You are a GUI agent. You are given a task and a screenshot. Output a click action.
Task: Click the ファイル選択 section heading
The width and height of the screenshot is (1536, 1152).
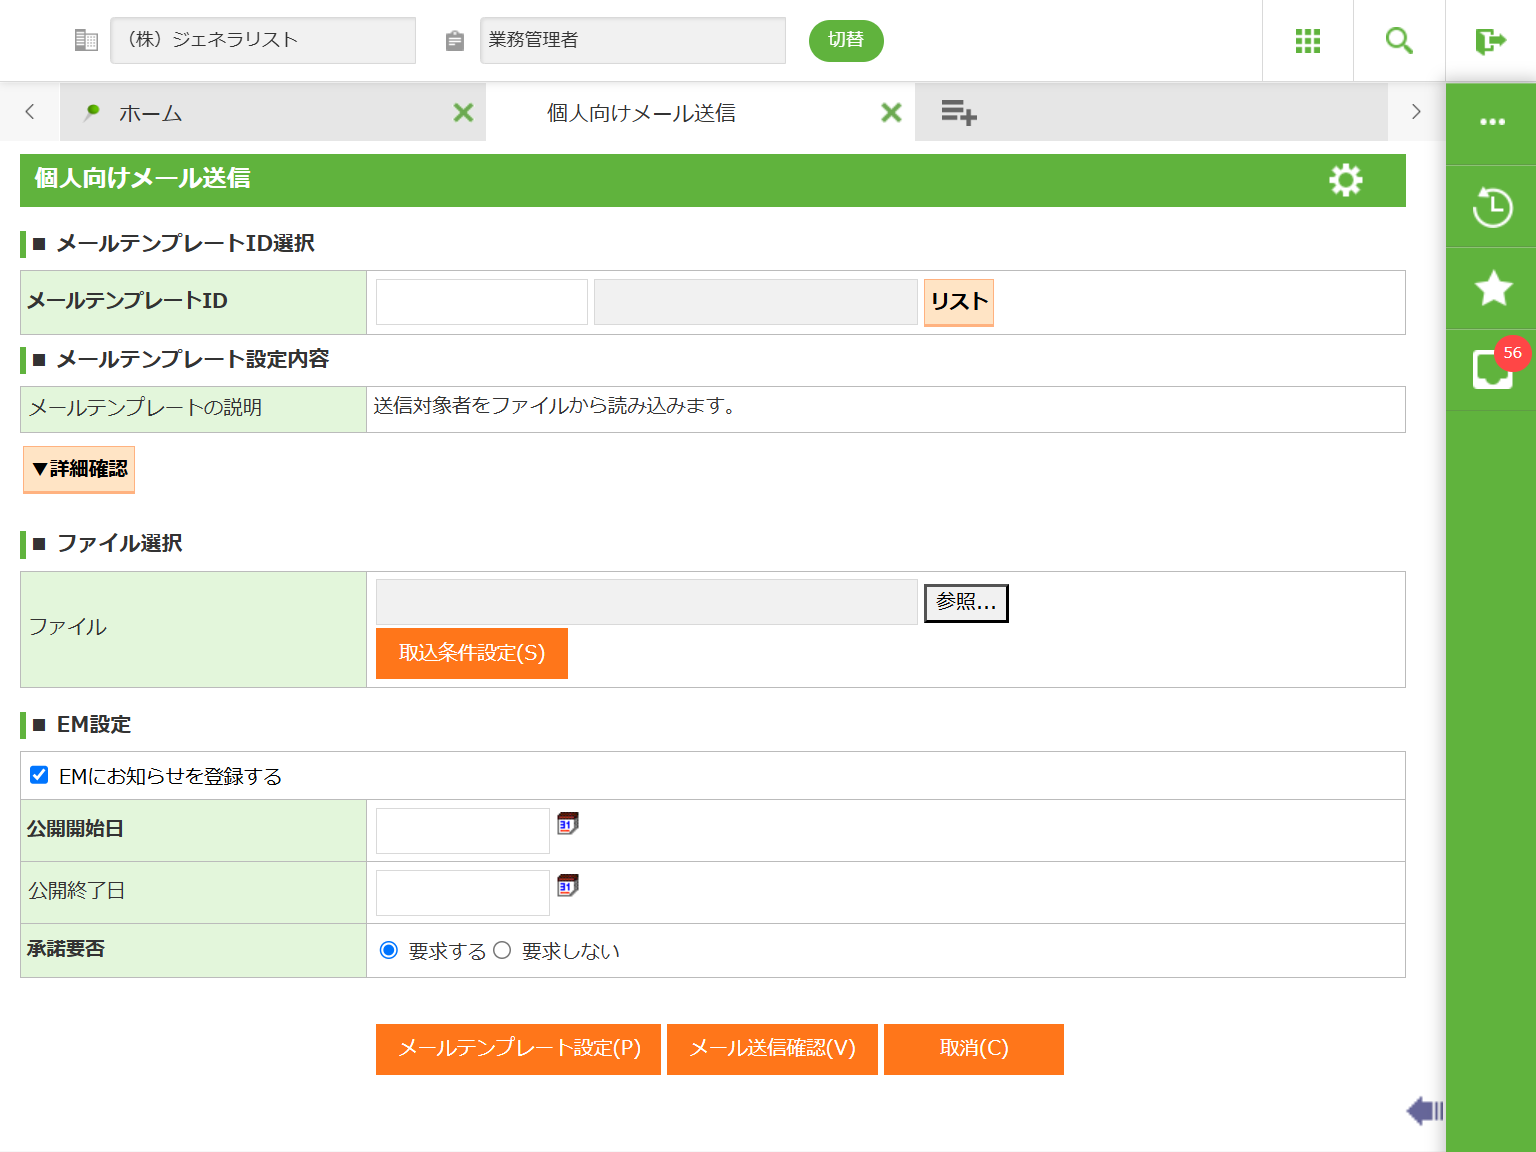tap(119, 543)
